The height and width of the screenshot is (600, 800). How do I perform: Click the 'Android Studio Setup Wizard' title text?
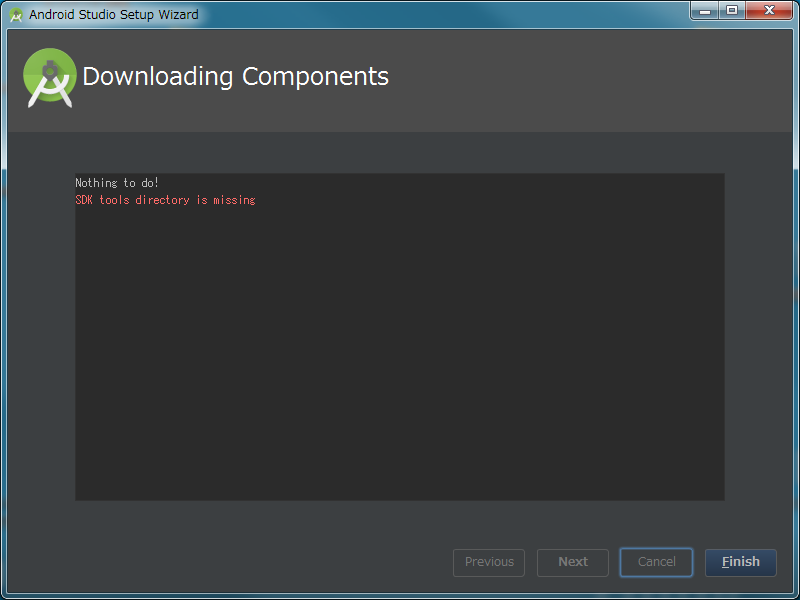pos(113,13)
